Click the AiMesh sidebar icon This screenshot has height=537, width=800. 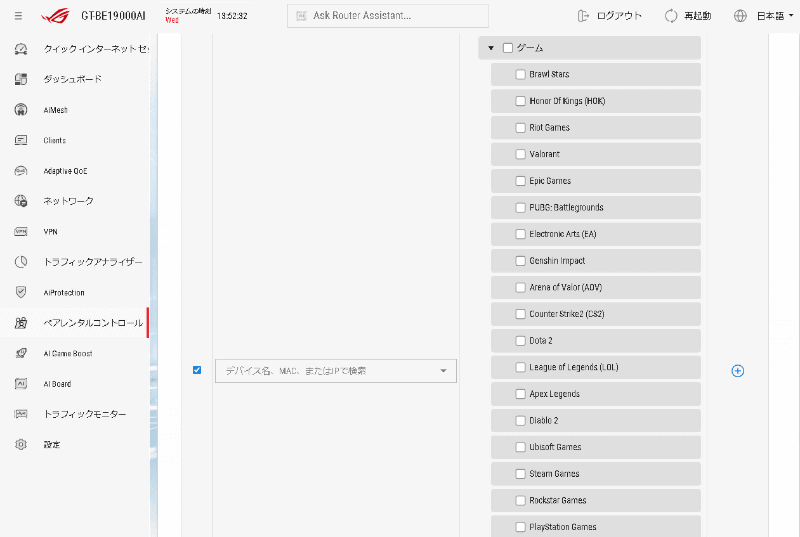[21, 110]
